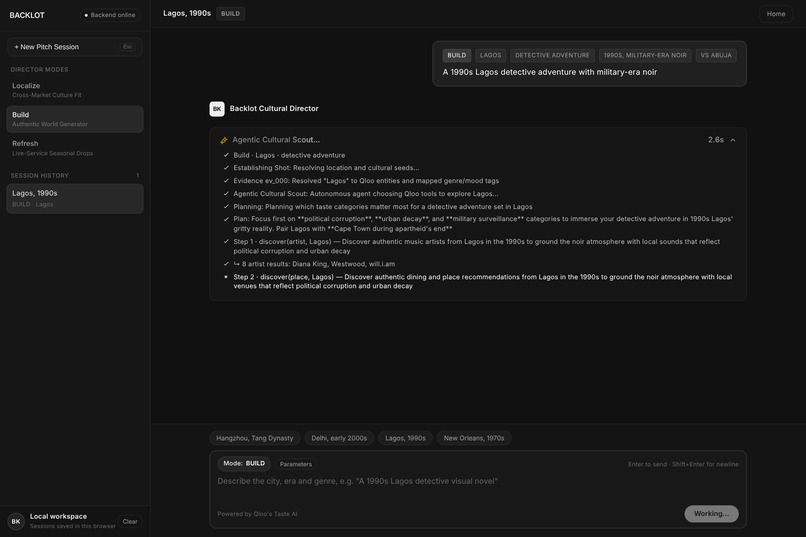
Task: Click the 'Establishing Shot' step line
Action: tap(326, 168)
